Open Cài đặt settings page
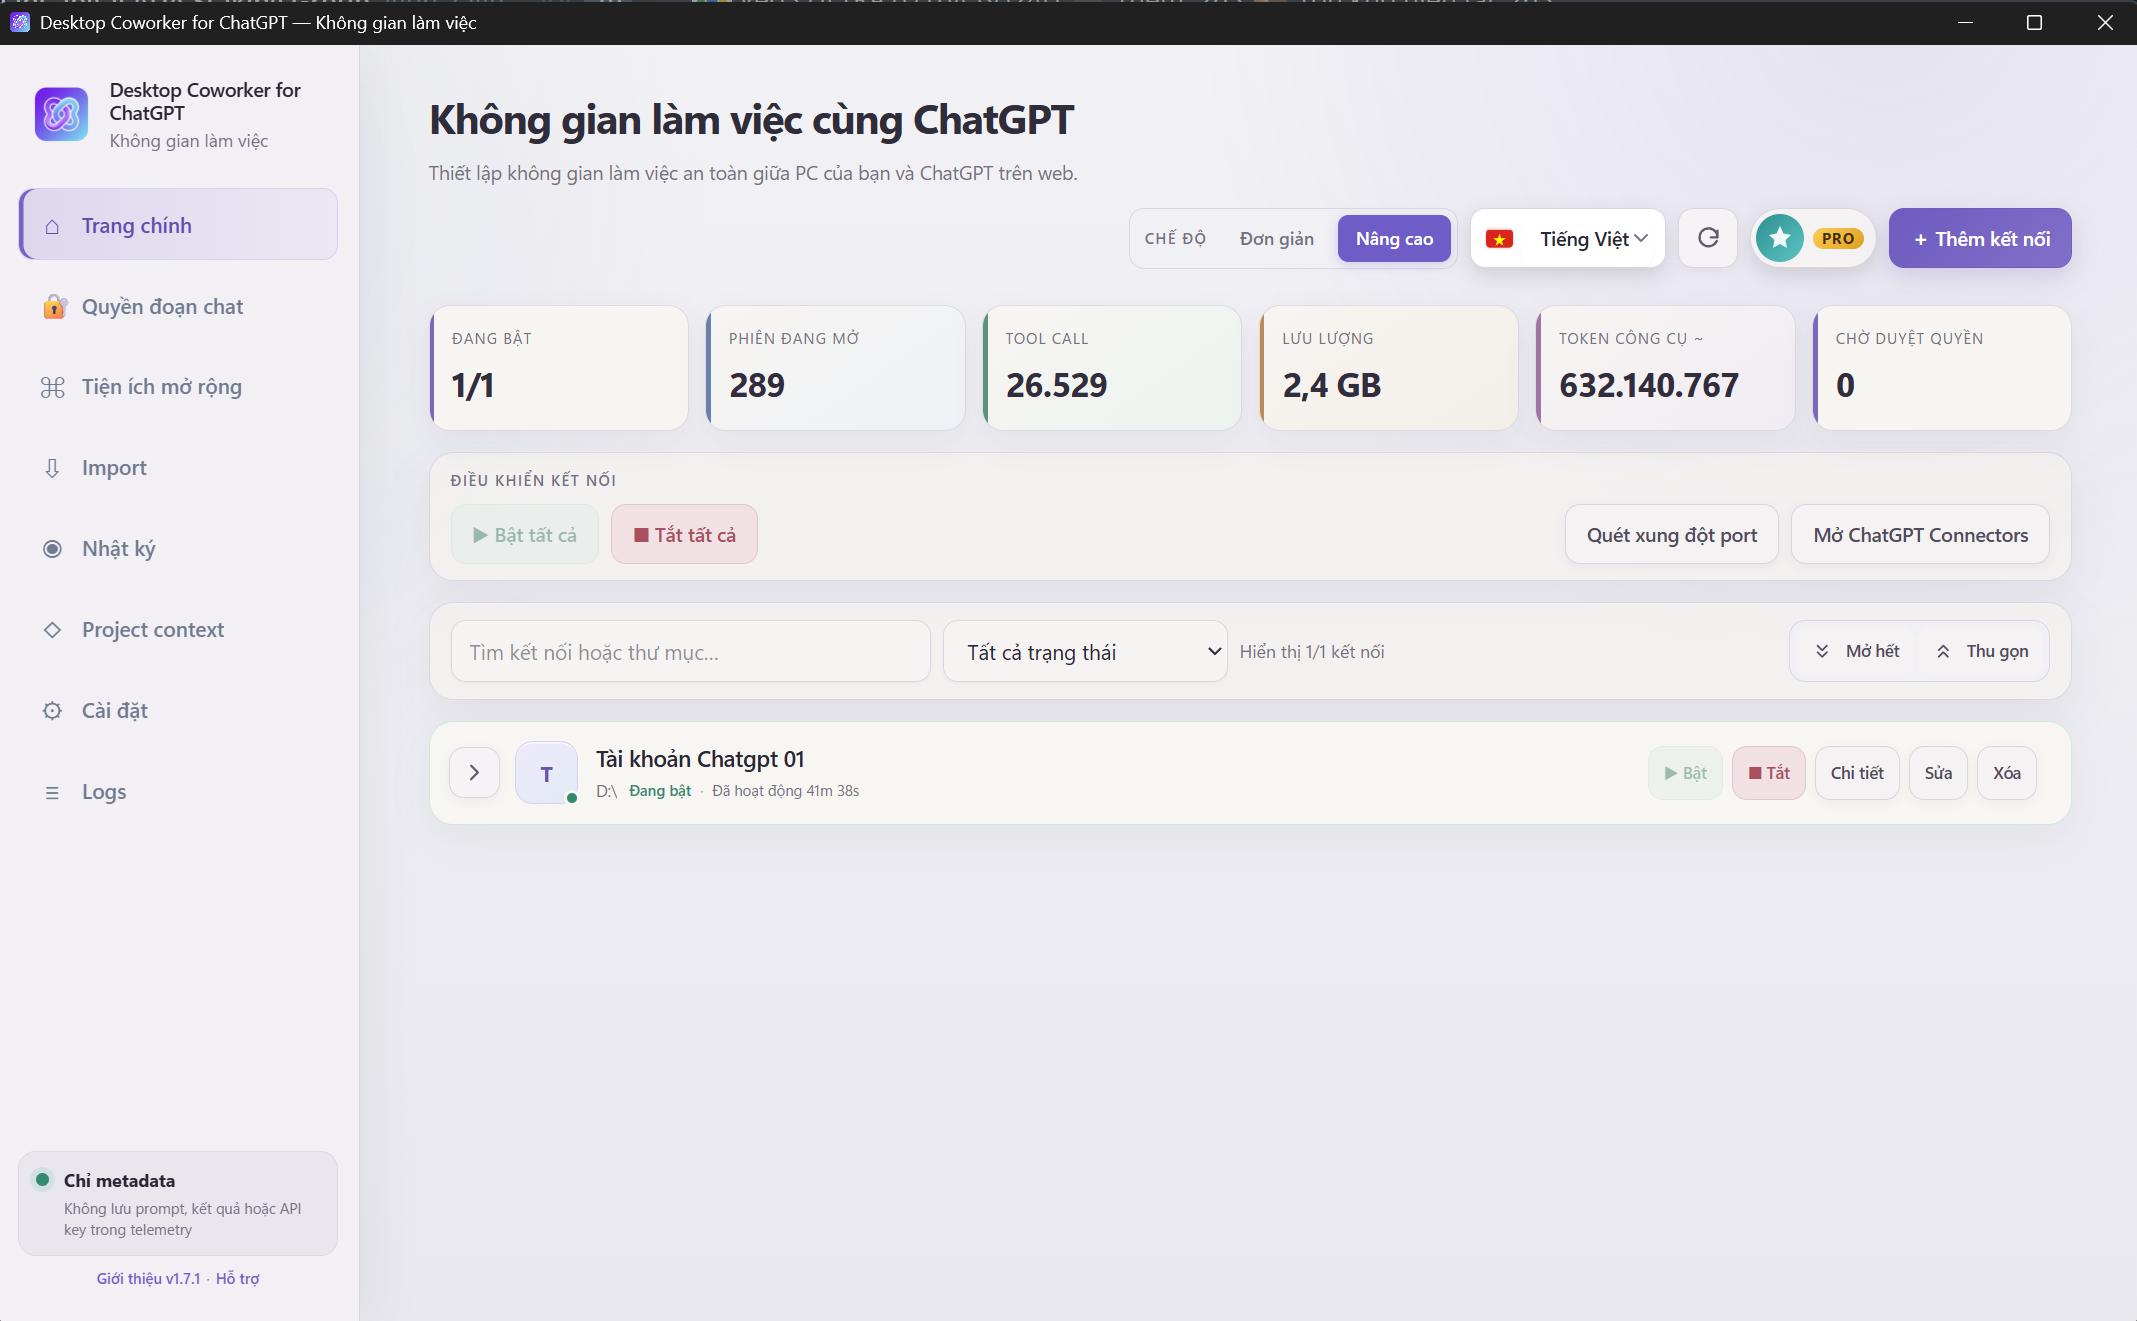 (x=178, y=711)
